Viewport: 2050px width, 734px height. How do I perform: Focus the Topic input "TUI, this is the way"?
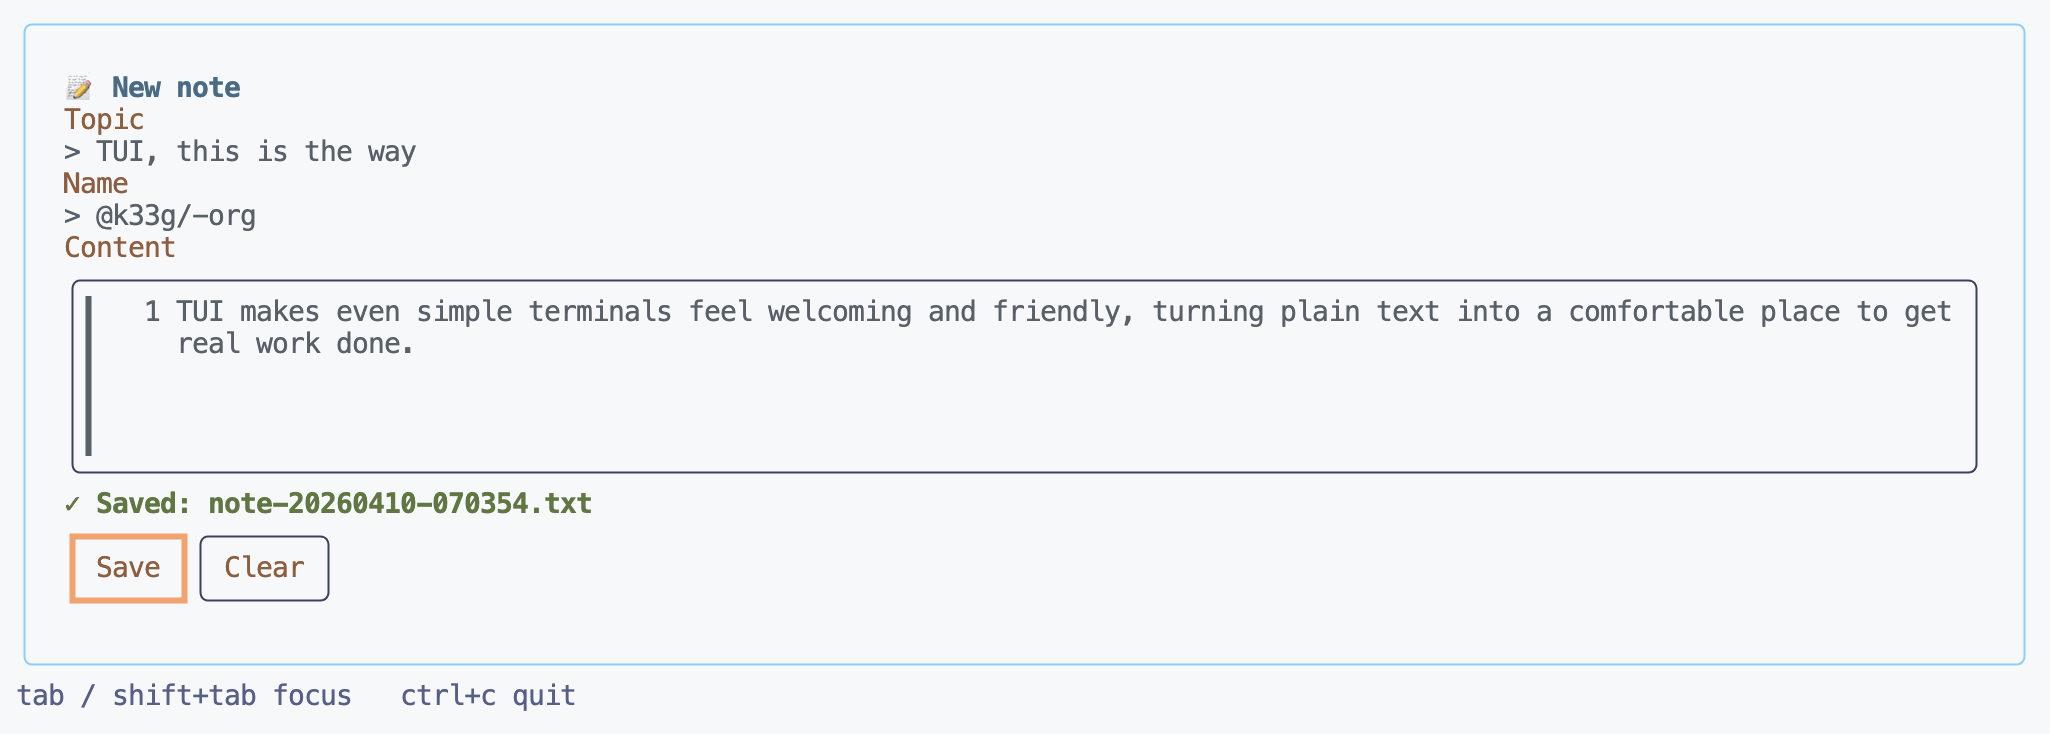(256, 152)
